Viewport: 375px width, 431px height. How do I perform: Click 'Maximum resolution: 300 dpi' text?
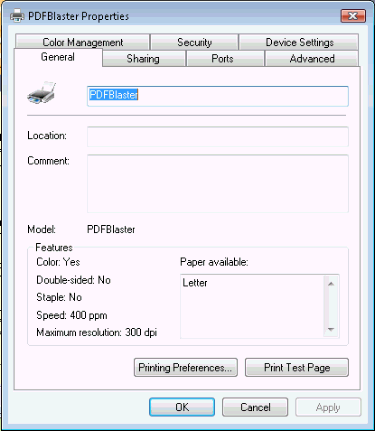click(x=97, y=333)
